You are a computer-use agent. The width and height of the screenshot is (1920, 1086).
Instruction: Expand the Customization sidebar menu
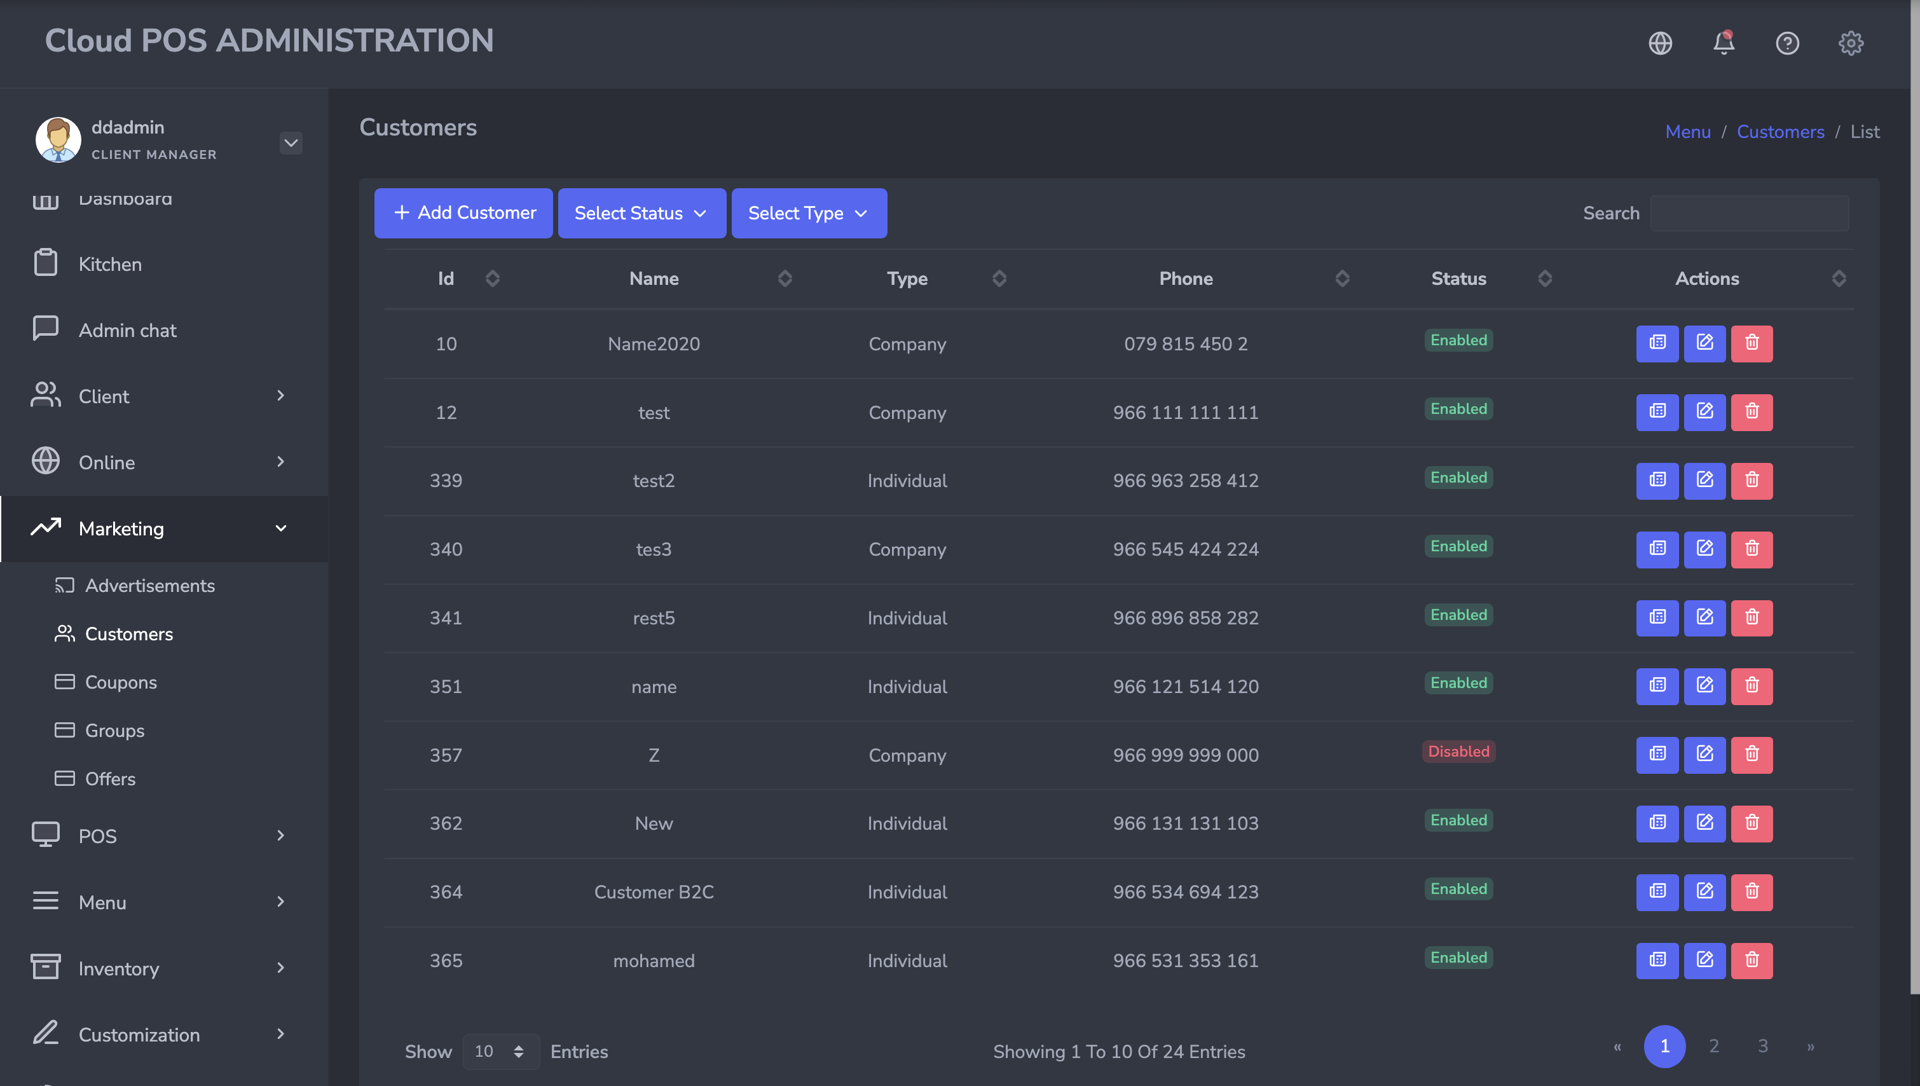click(164, 1034)
